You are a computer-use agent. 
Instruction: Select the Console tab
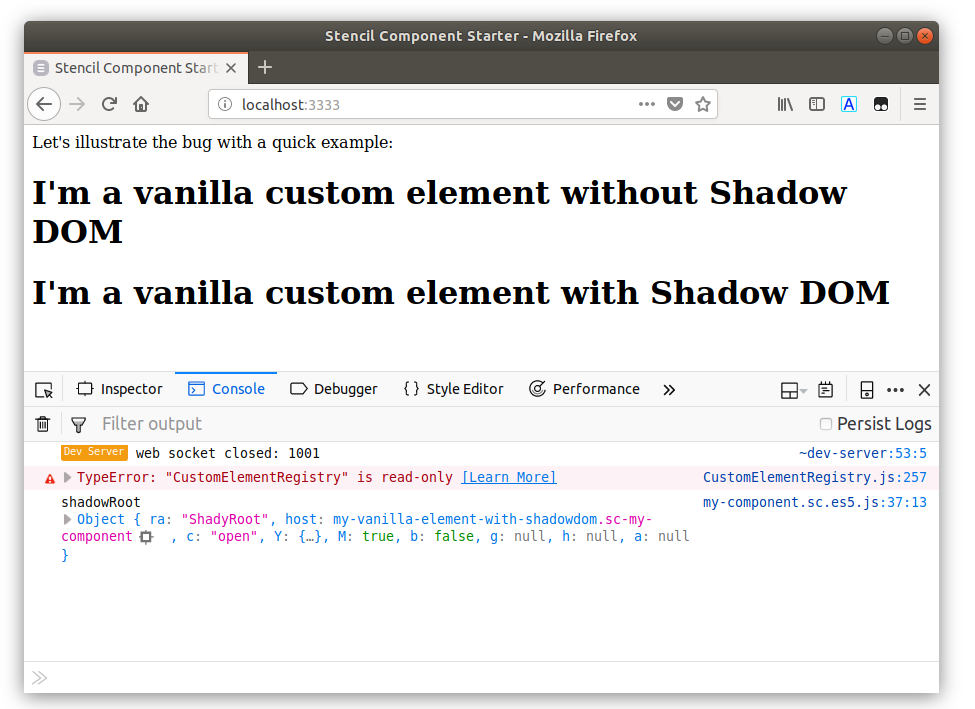[226, 389]
